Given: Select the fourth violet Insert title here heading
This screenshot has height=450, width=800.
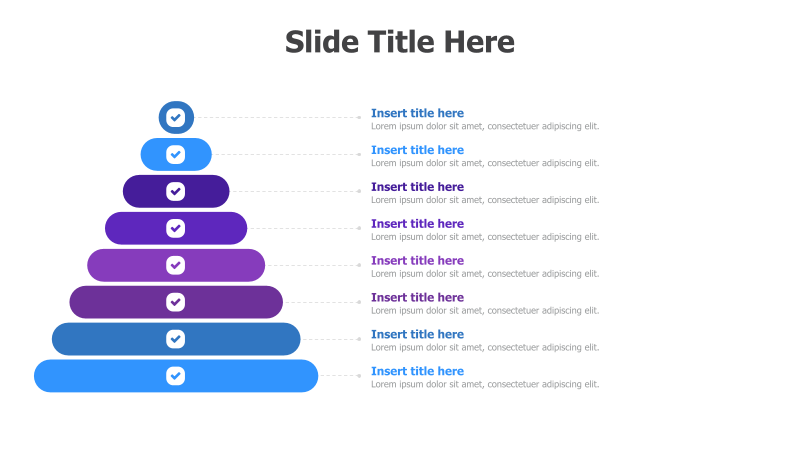Looking at the screenshot, I should tap(417, 223).
